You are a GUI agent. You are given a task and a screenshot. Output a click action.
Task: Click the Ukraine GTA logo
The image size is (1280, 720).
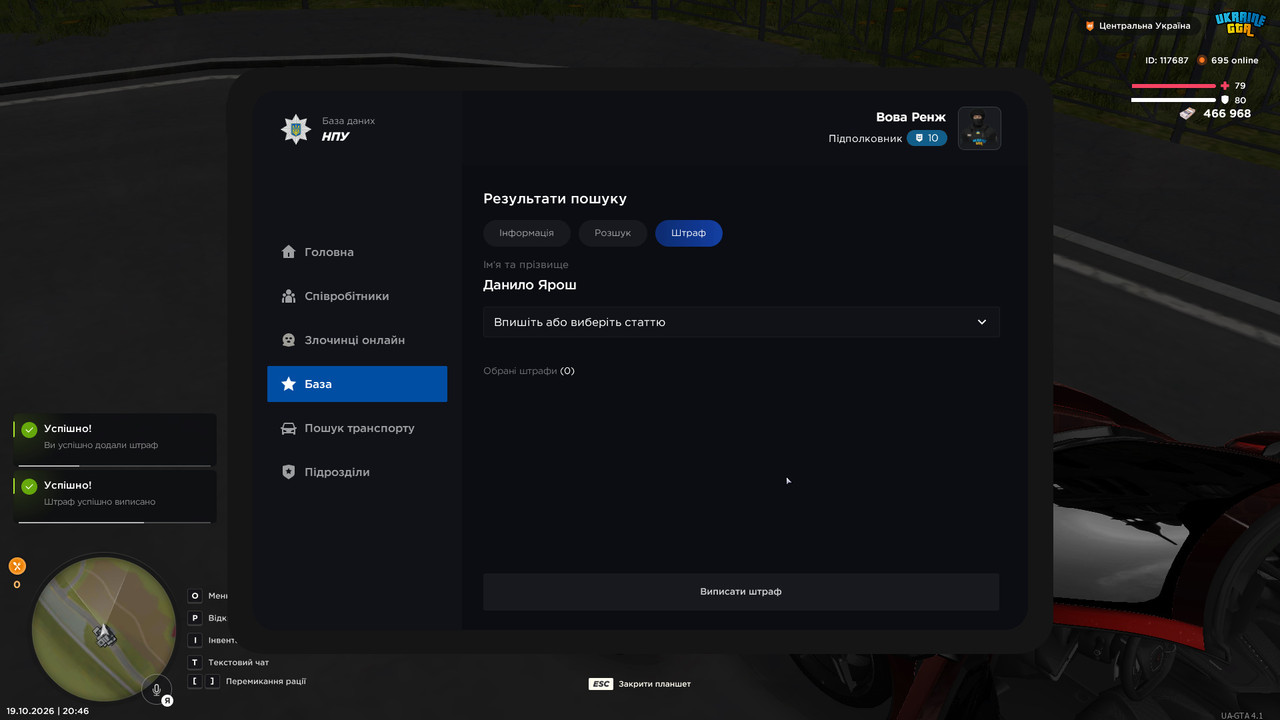1240,24
